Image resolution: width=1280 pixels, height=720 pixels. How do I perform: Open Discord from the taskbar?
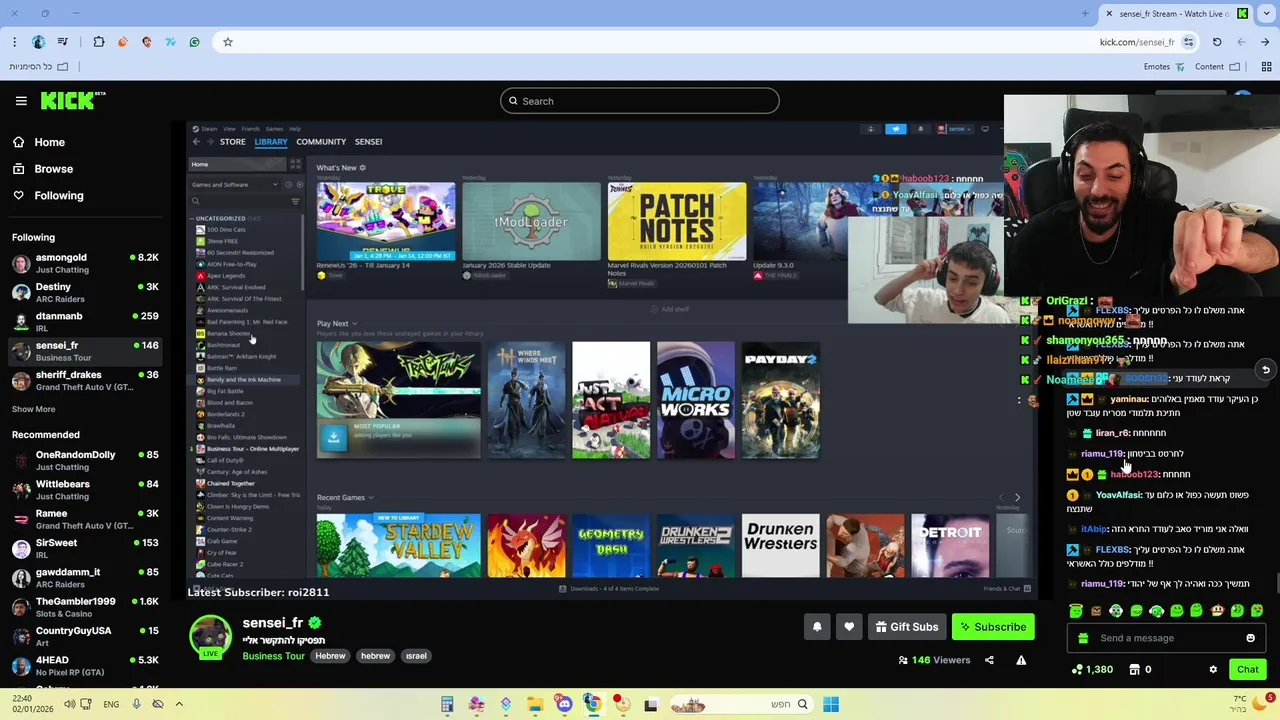coord(564,705)
